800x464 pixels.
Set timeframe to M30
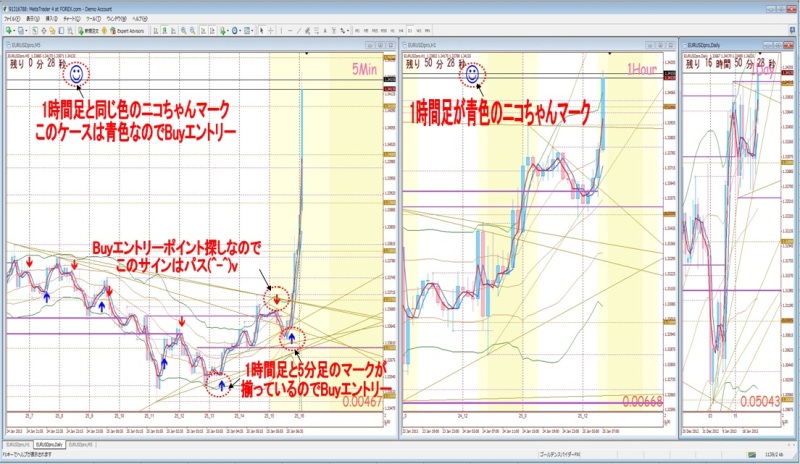(384, 31)
